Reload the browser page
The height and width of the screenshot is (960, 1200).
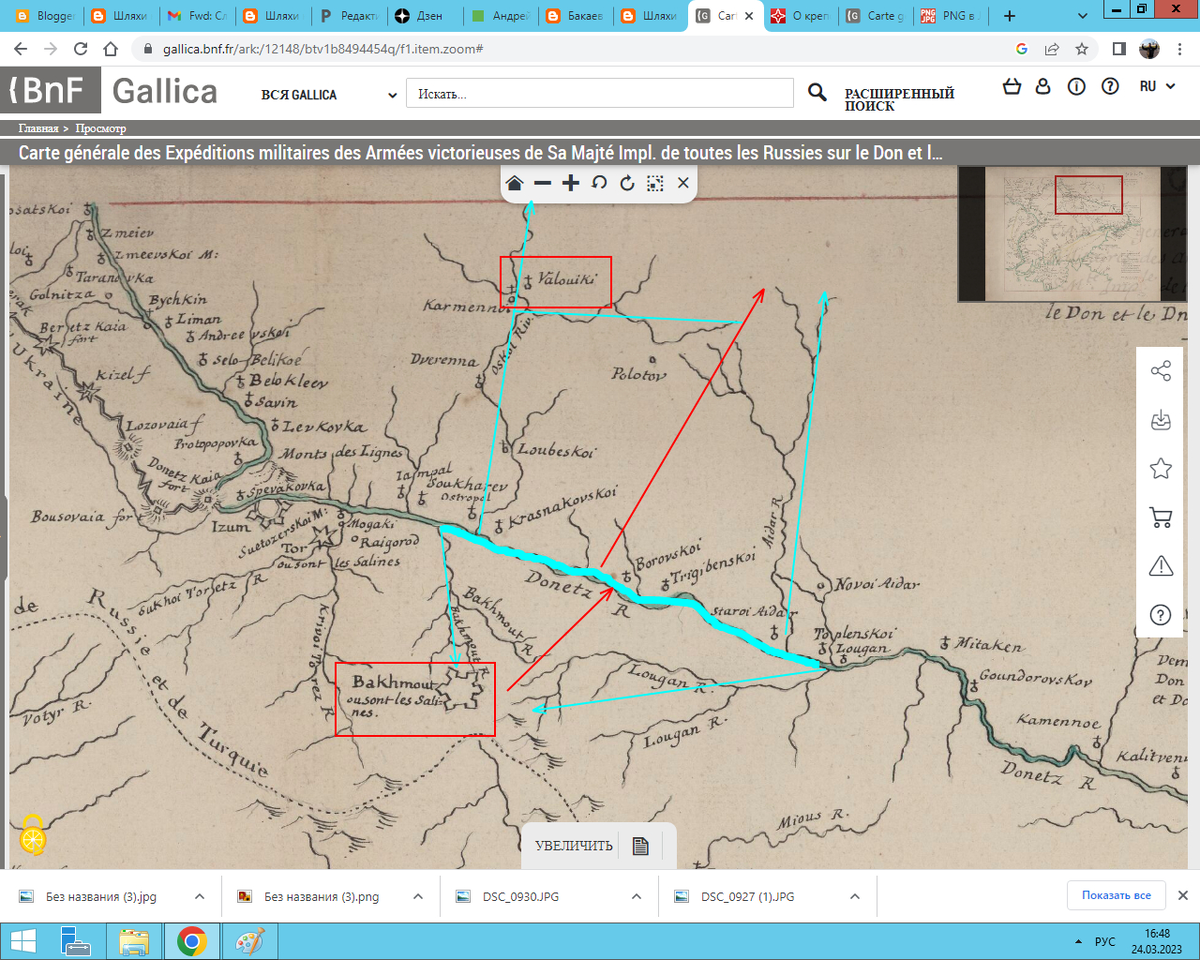coord(81,48)
